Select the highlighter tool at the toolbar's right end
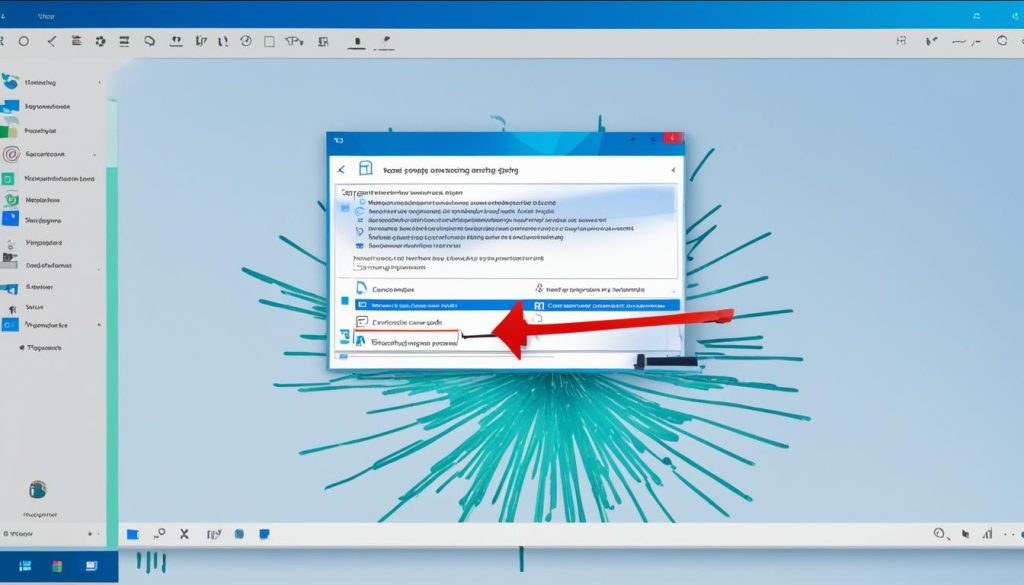Viewport: 1024px width, 585px height. (385, 41)
